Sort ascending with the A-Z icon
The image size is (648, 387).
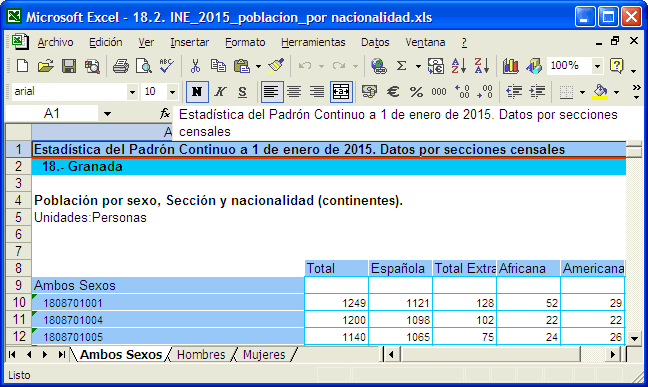[458, 66]
